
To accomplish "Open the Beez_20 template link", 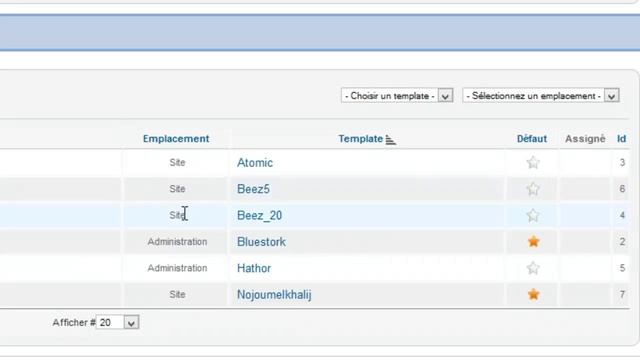I will coord(260,216).
